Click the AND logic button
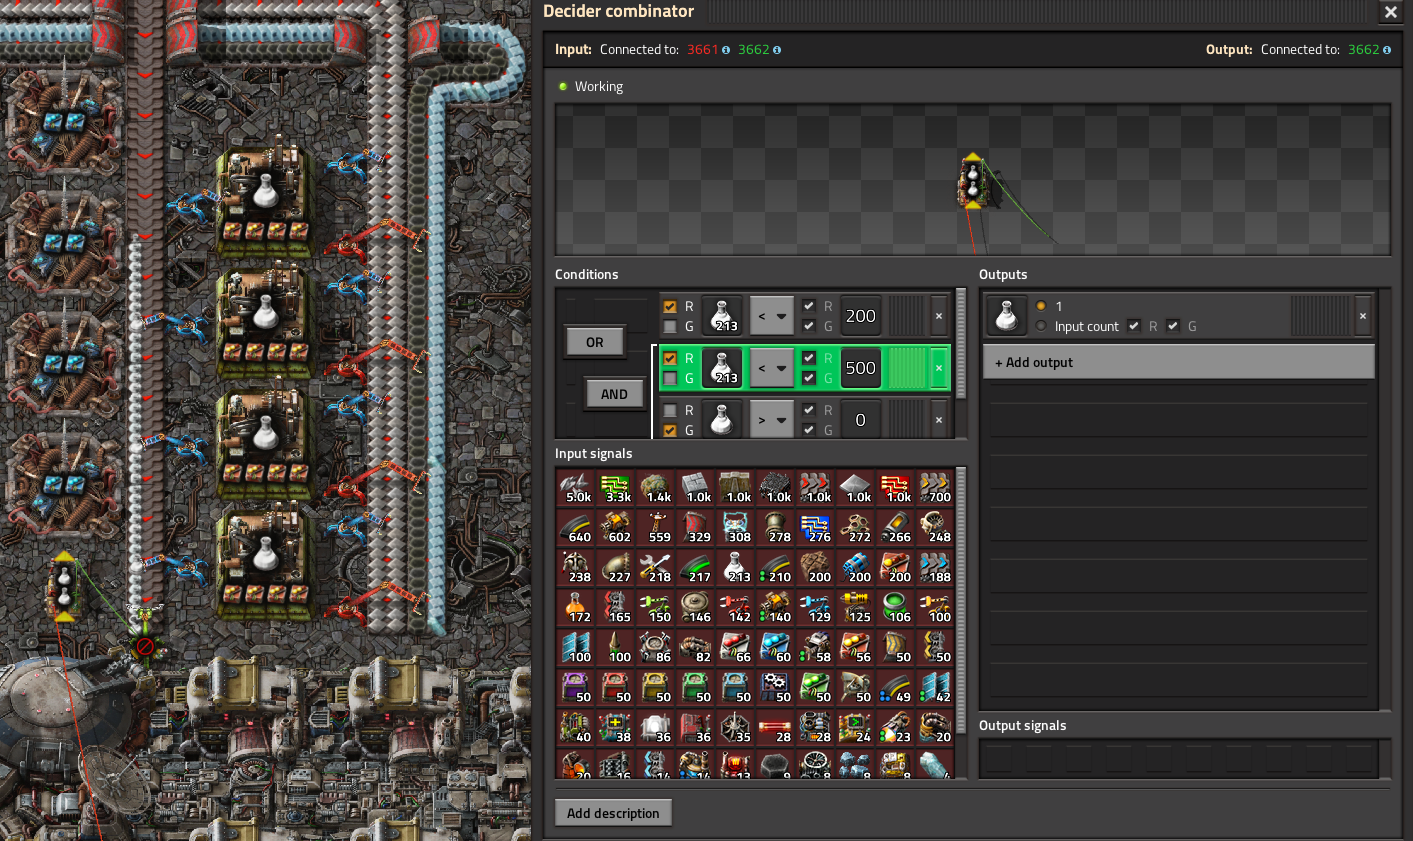This screenshot has height=841, width=1413. click(x=614, y=394)
